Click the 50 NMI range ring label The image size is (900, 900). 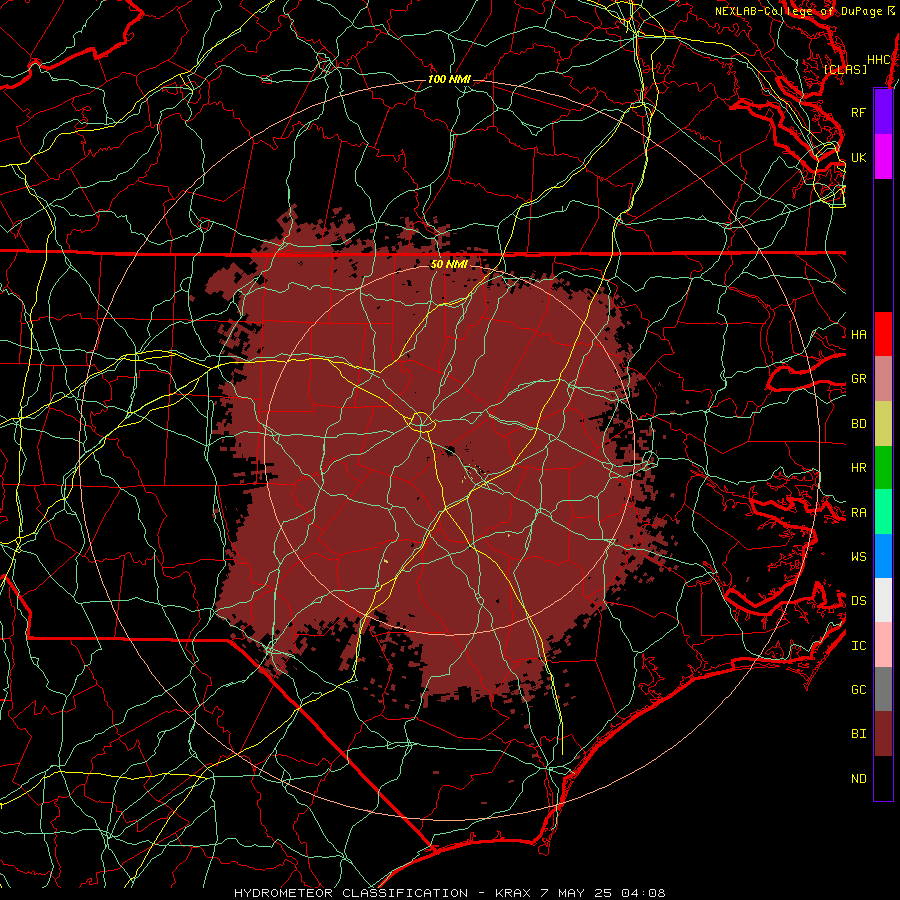click(449, 265)
